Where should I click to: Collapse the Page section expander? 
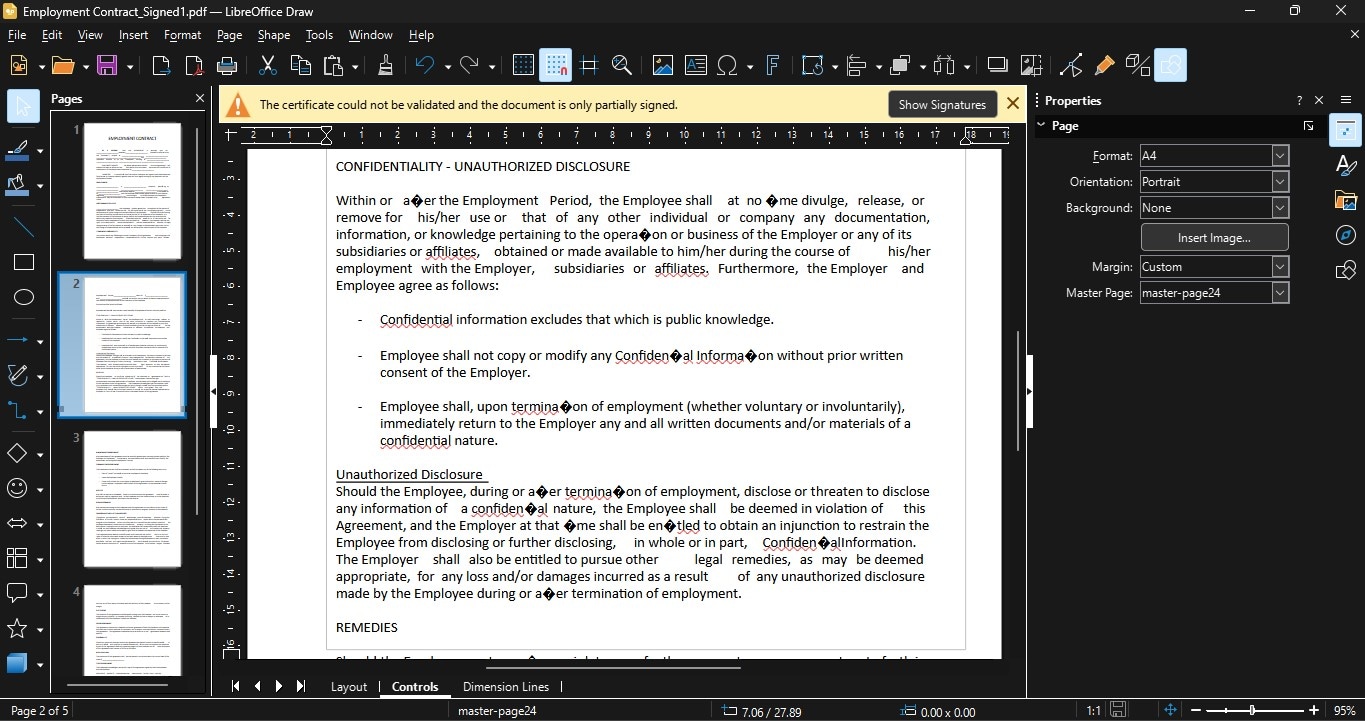(x=1041, y=126)
